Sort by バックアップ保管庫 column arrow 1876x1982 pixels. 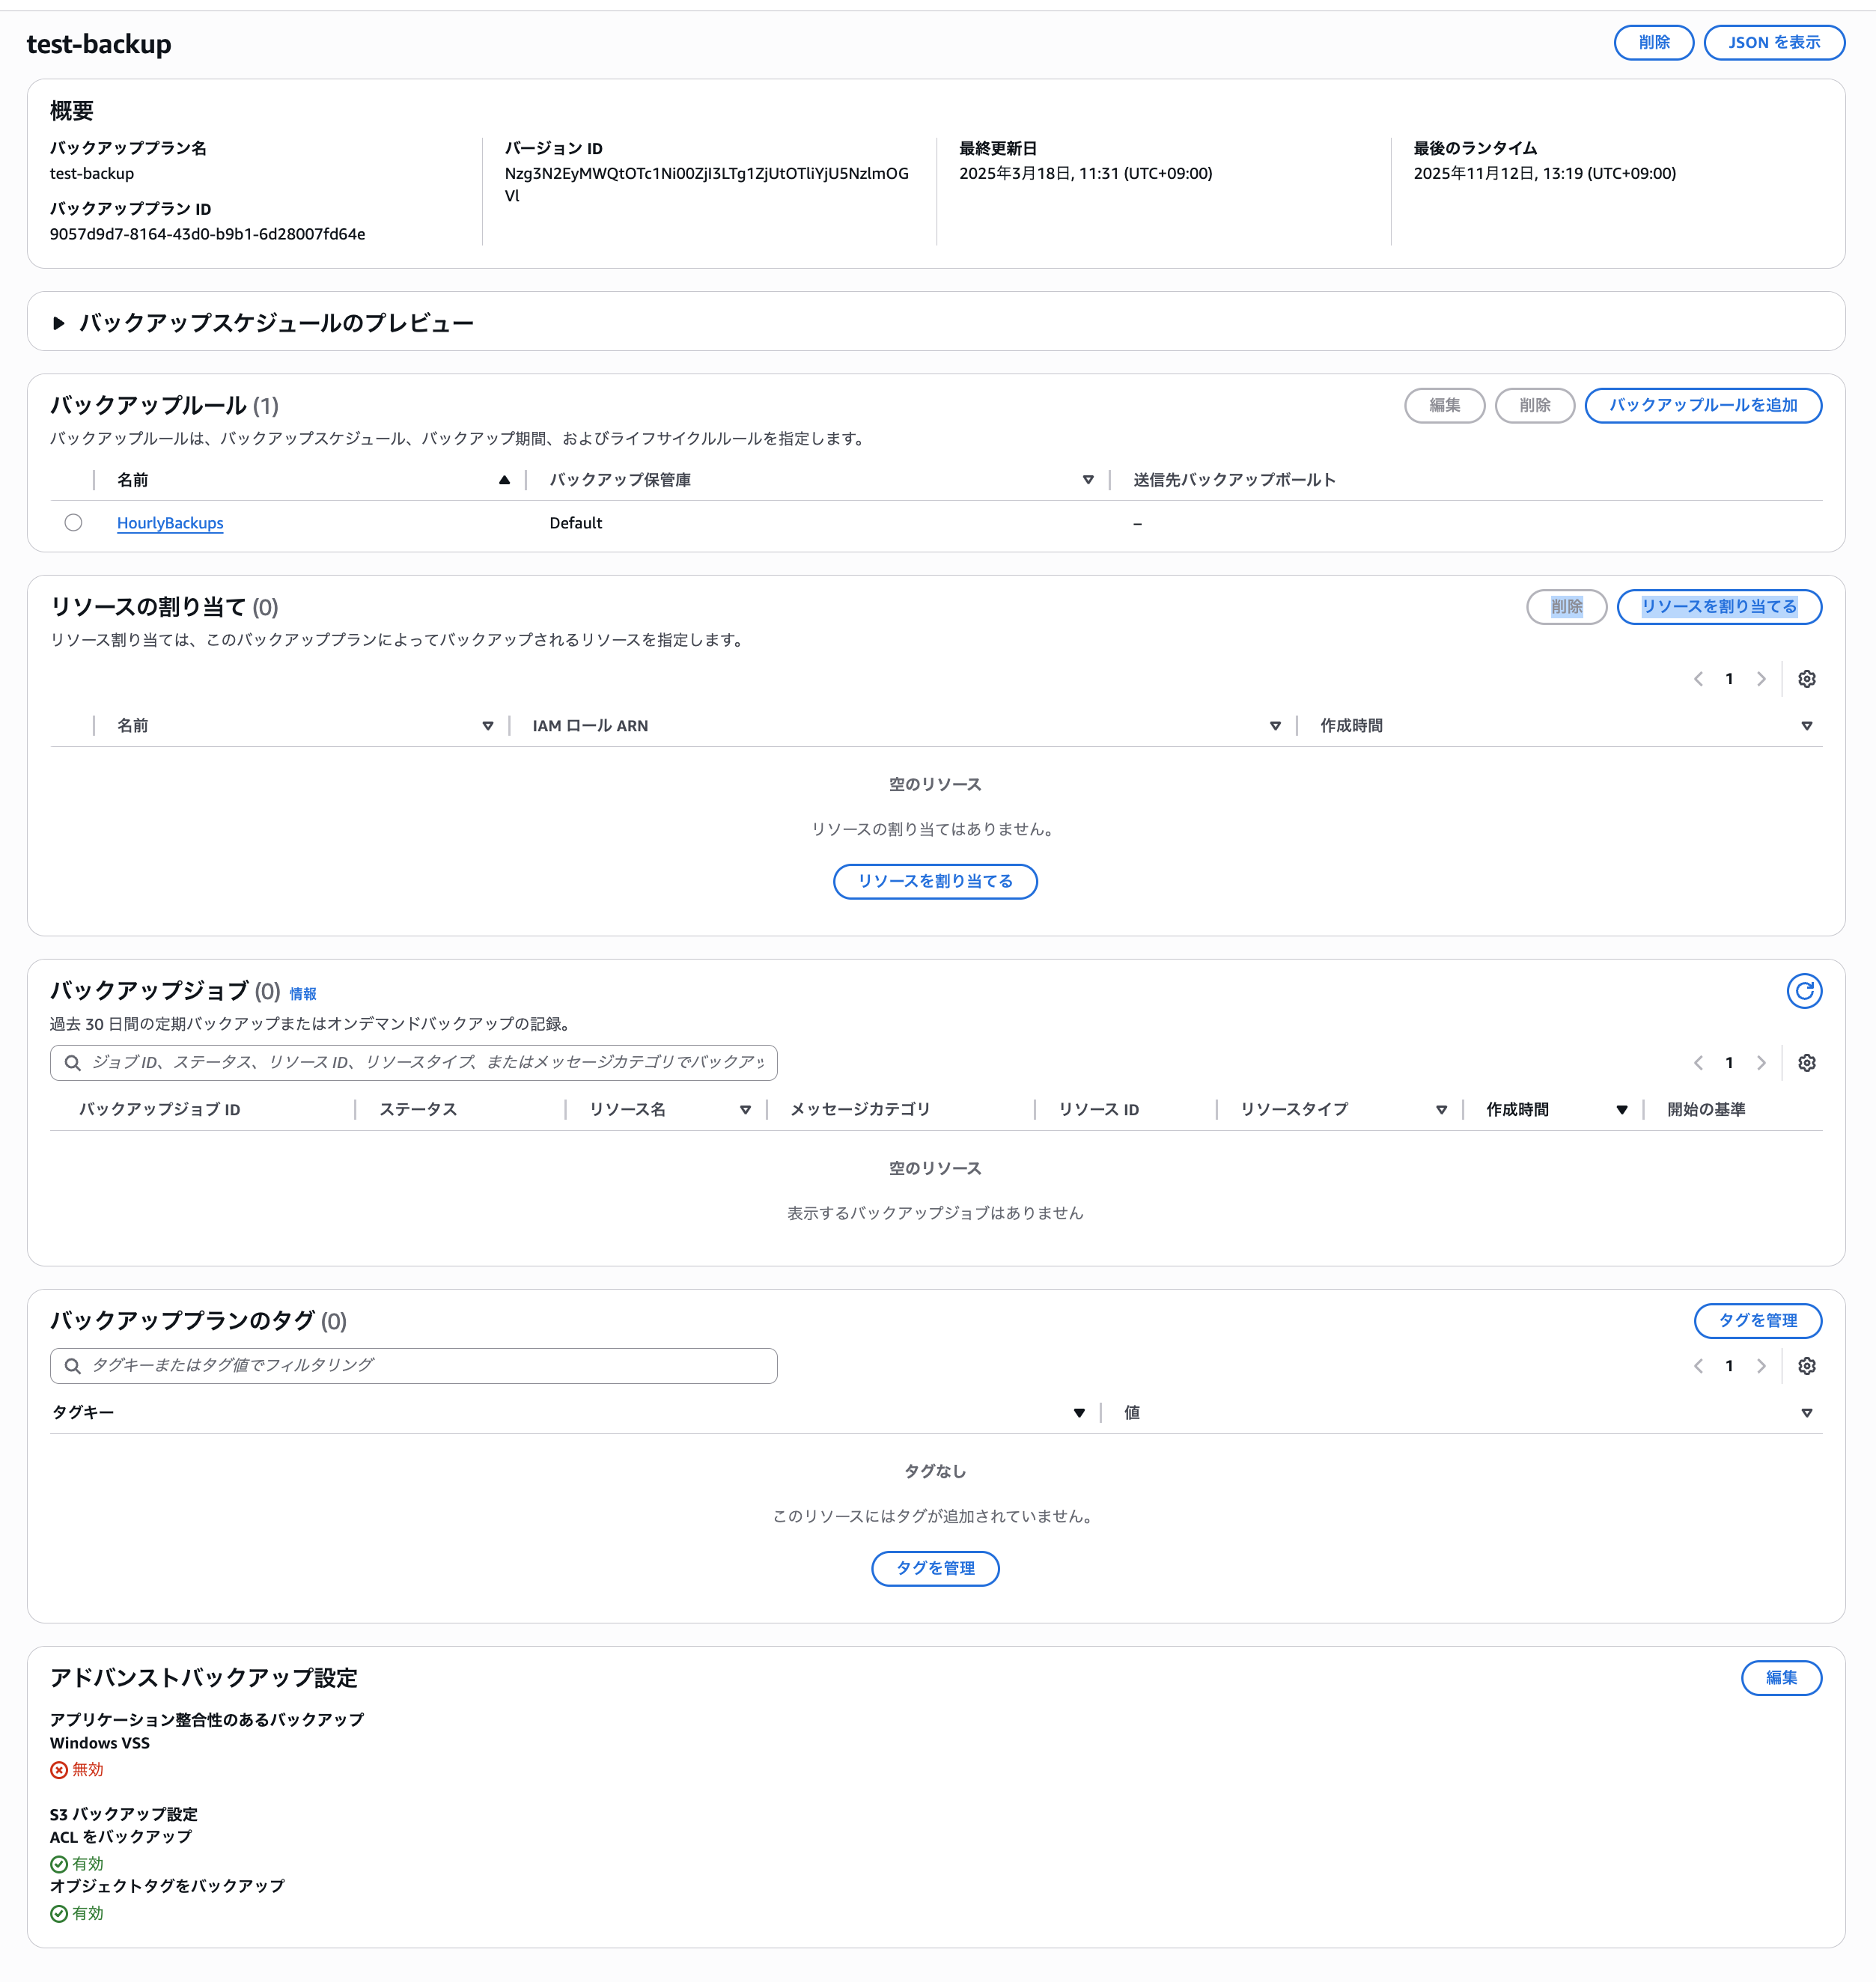[1088, 480]
